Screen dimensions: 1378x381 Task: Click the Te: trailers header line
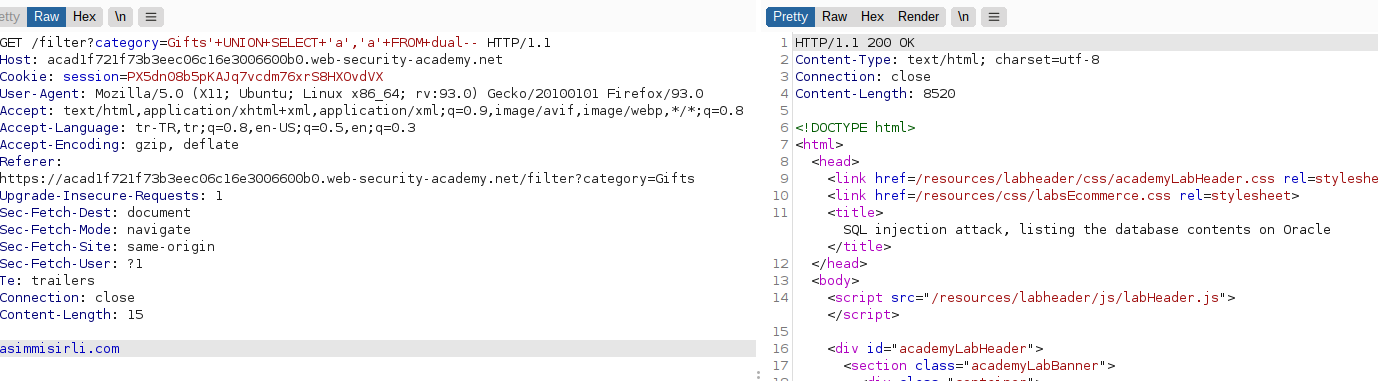click(47, 280)
